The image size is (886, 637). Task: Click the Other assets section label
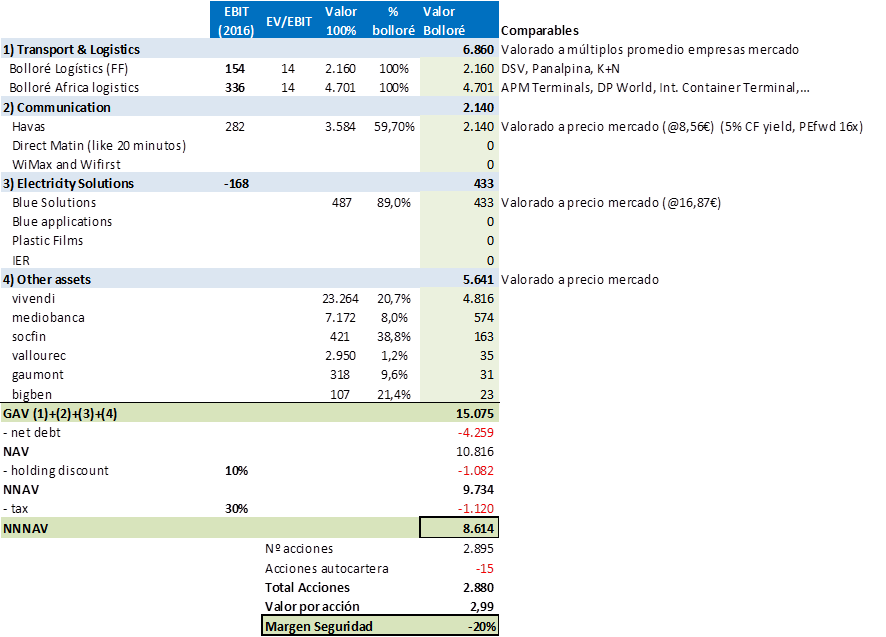(50, 279)
